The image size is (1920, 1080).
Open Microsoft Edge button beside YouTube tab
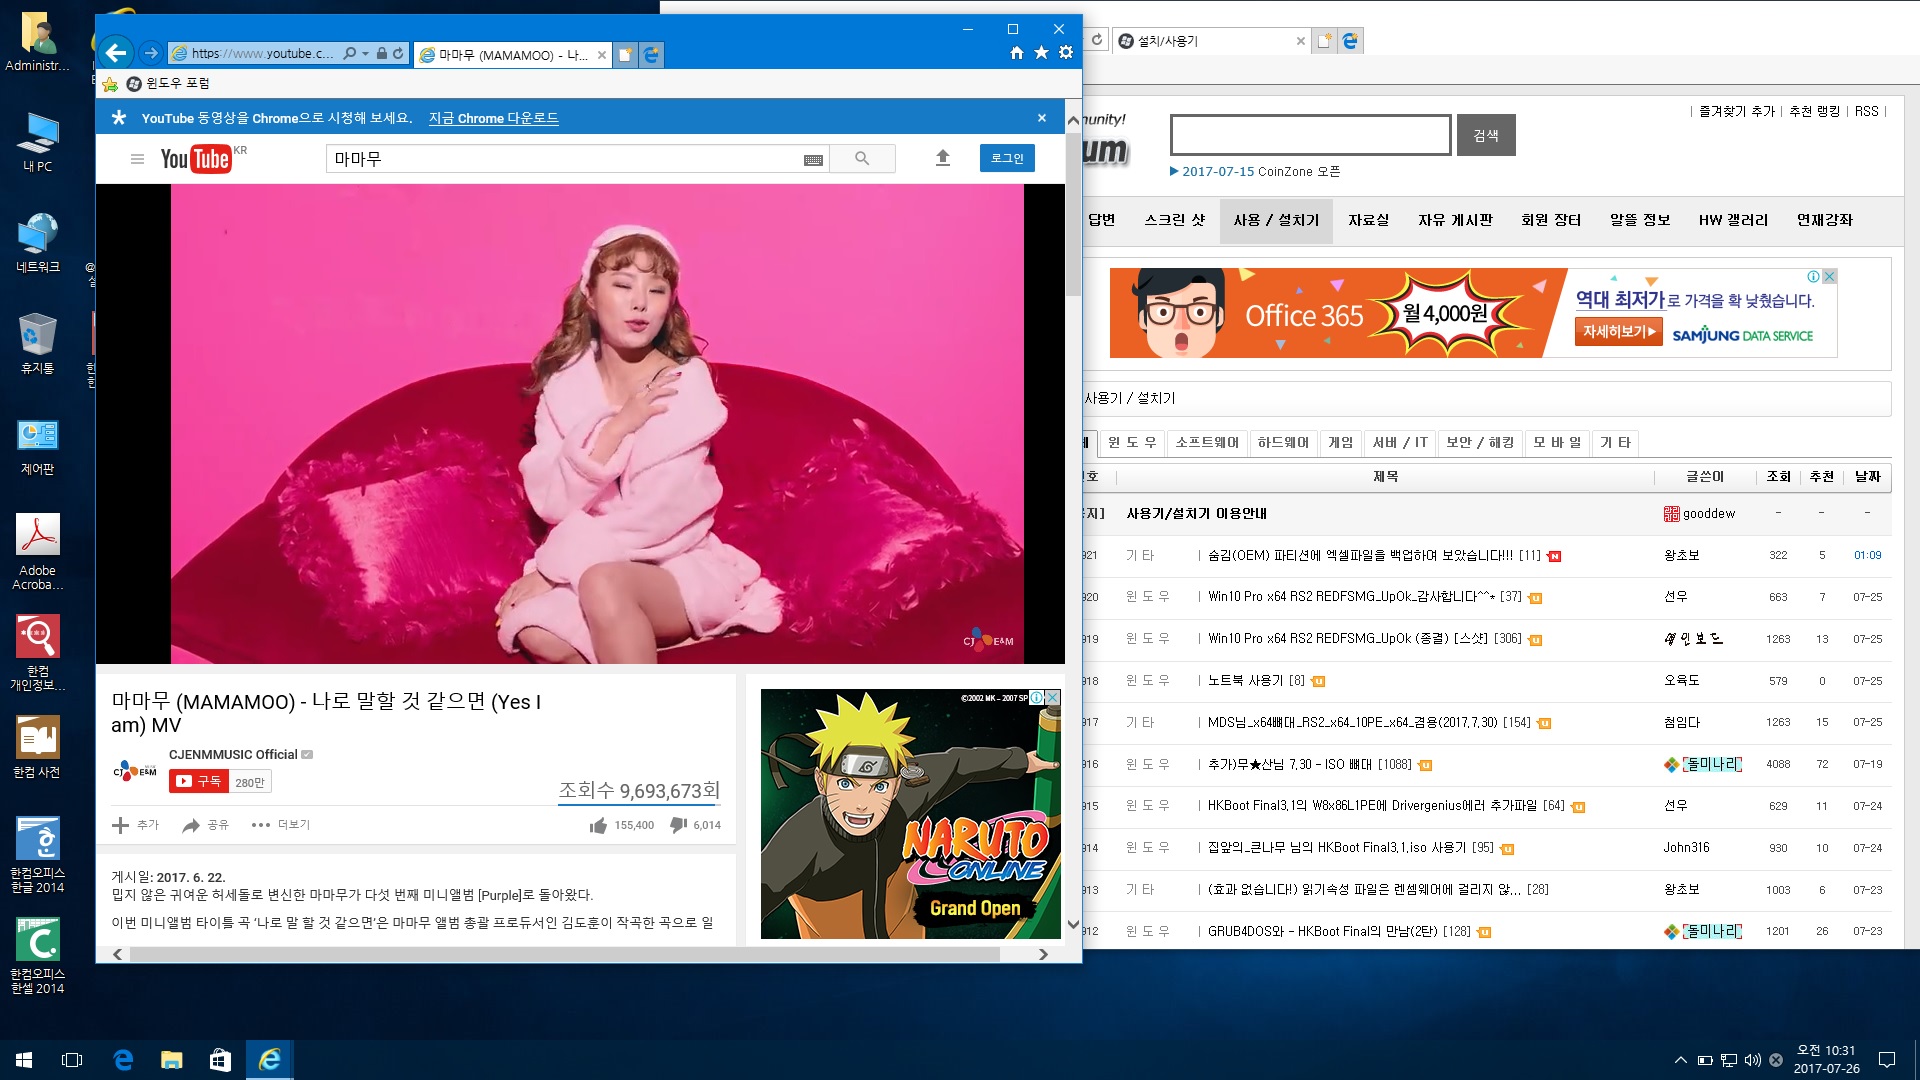(651, 55)
